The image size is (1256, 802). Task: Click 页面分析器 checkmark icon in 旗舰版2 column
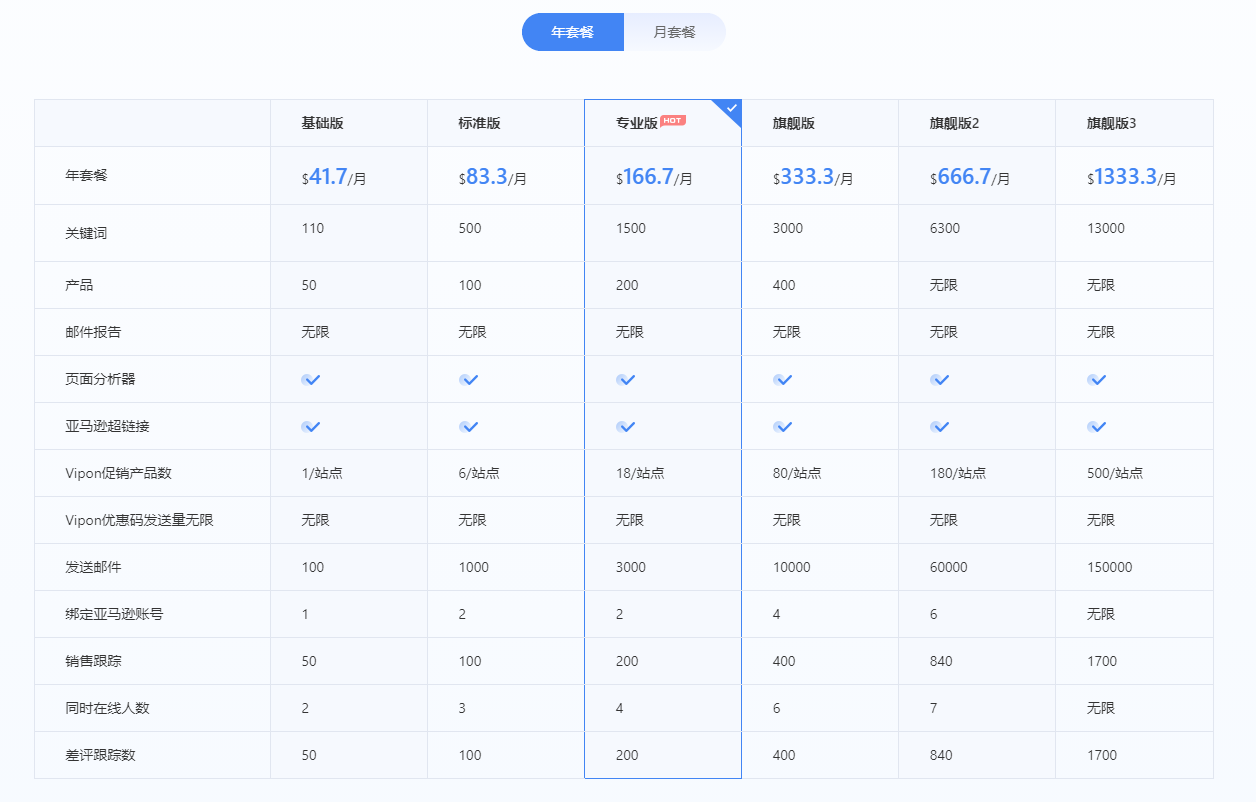click(940, 380)
